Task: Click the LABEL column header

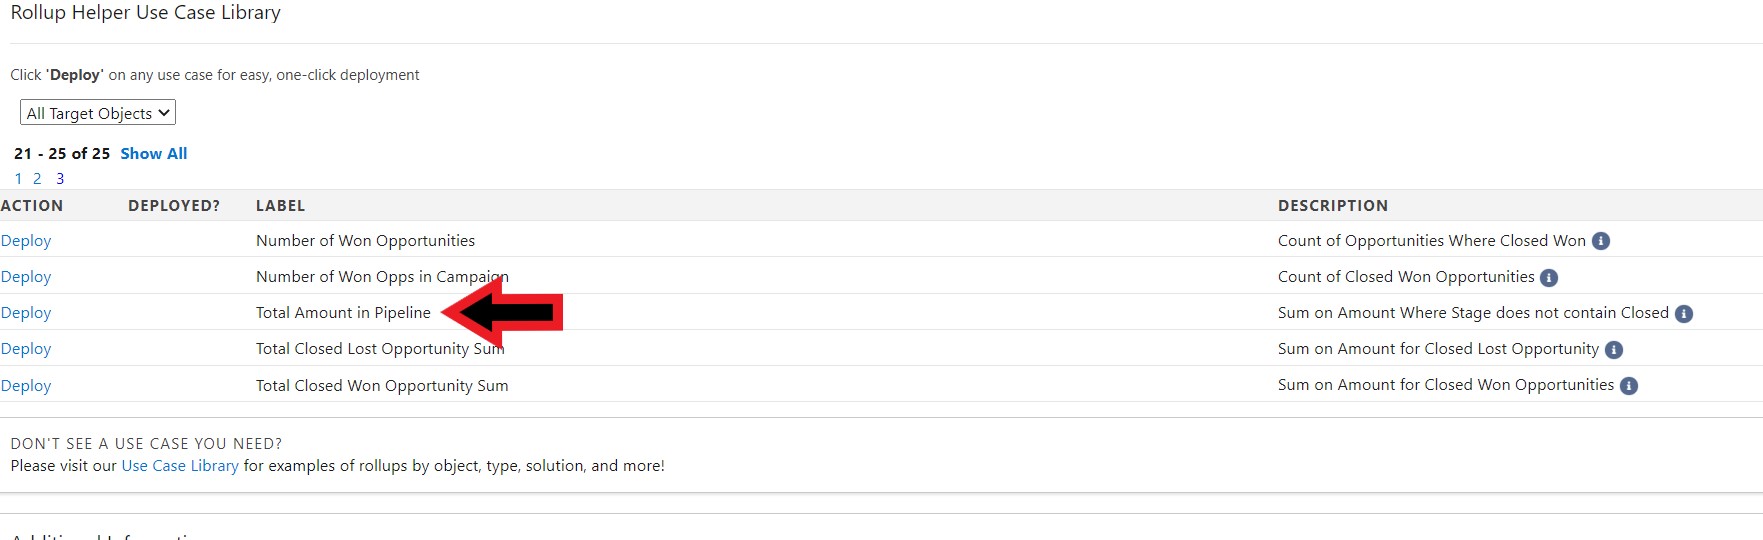Action: (281, 206)
